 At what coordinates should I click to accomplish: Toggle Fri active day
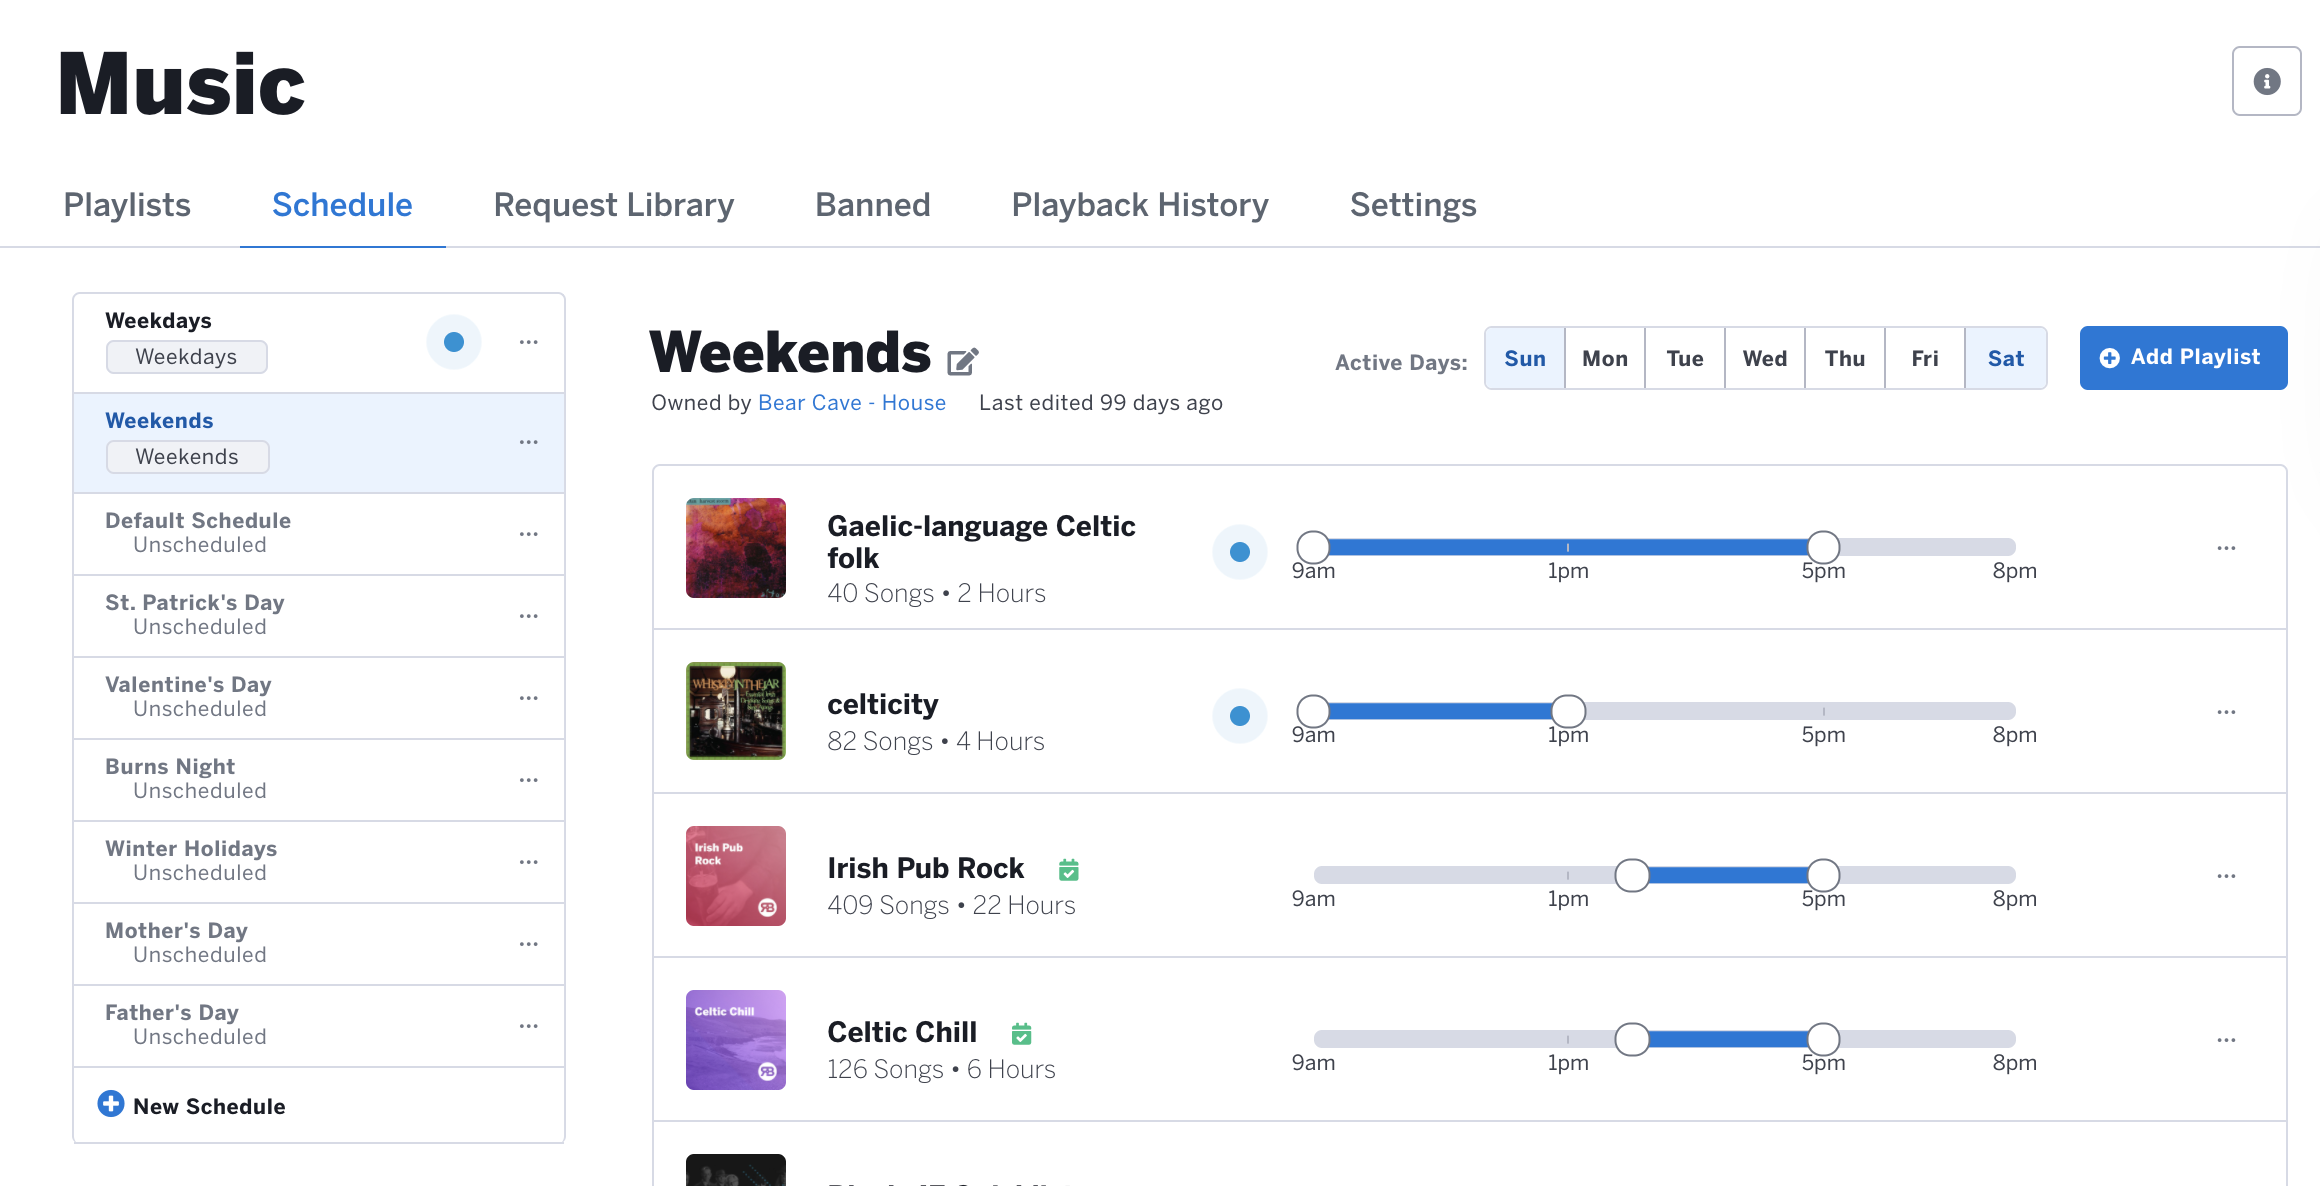1925,358
